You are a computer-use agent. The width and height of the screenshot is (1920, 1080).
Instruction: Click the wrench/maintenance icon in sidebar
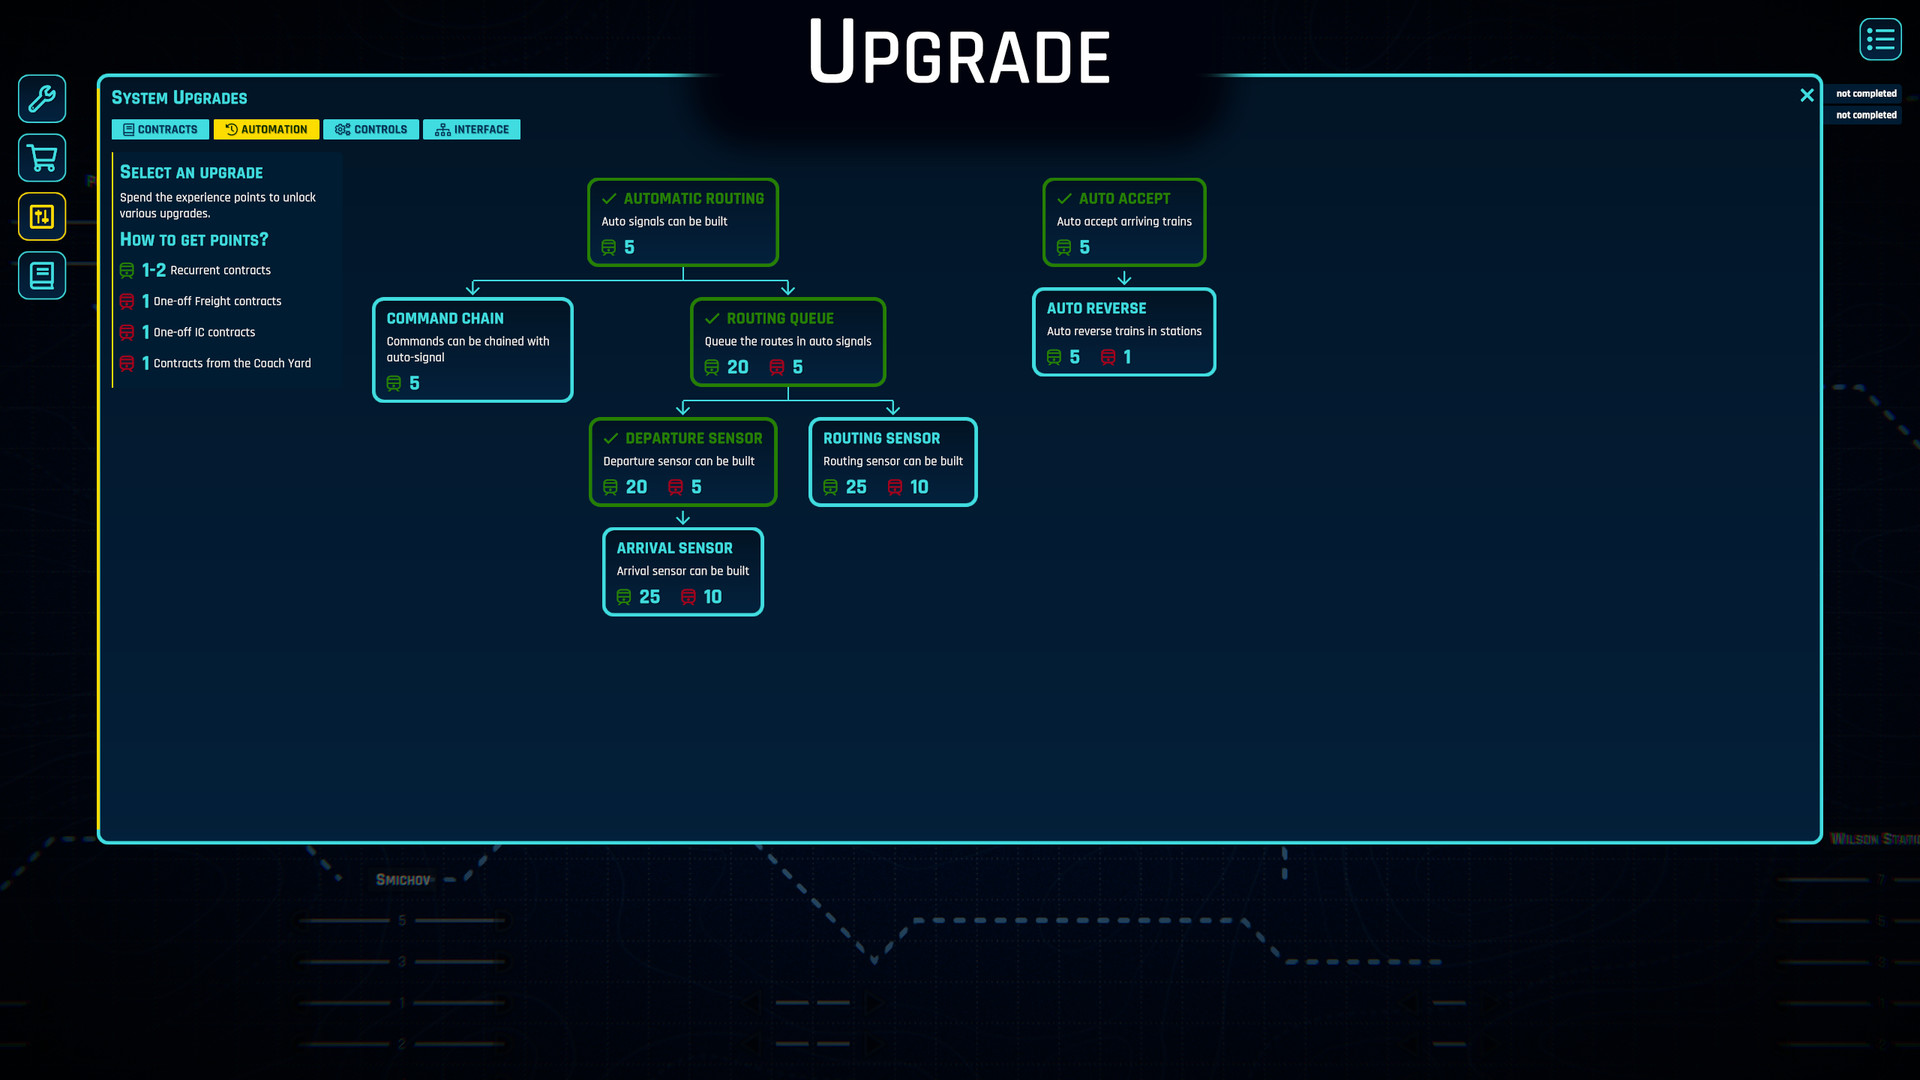42,98
